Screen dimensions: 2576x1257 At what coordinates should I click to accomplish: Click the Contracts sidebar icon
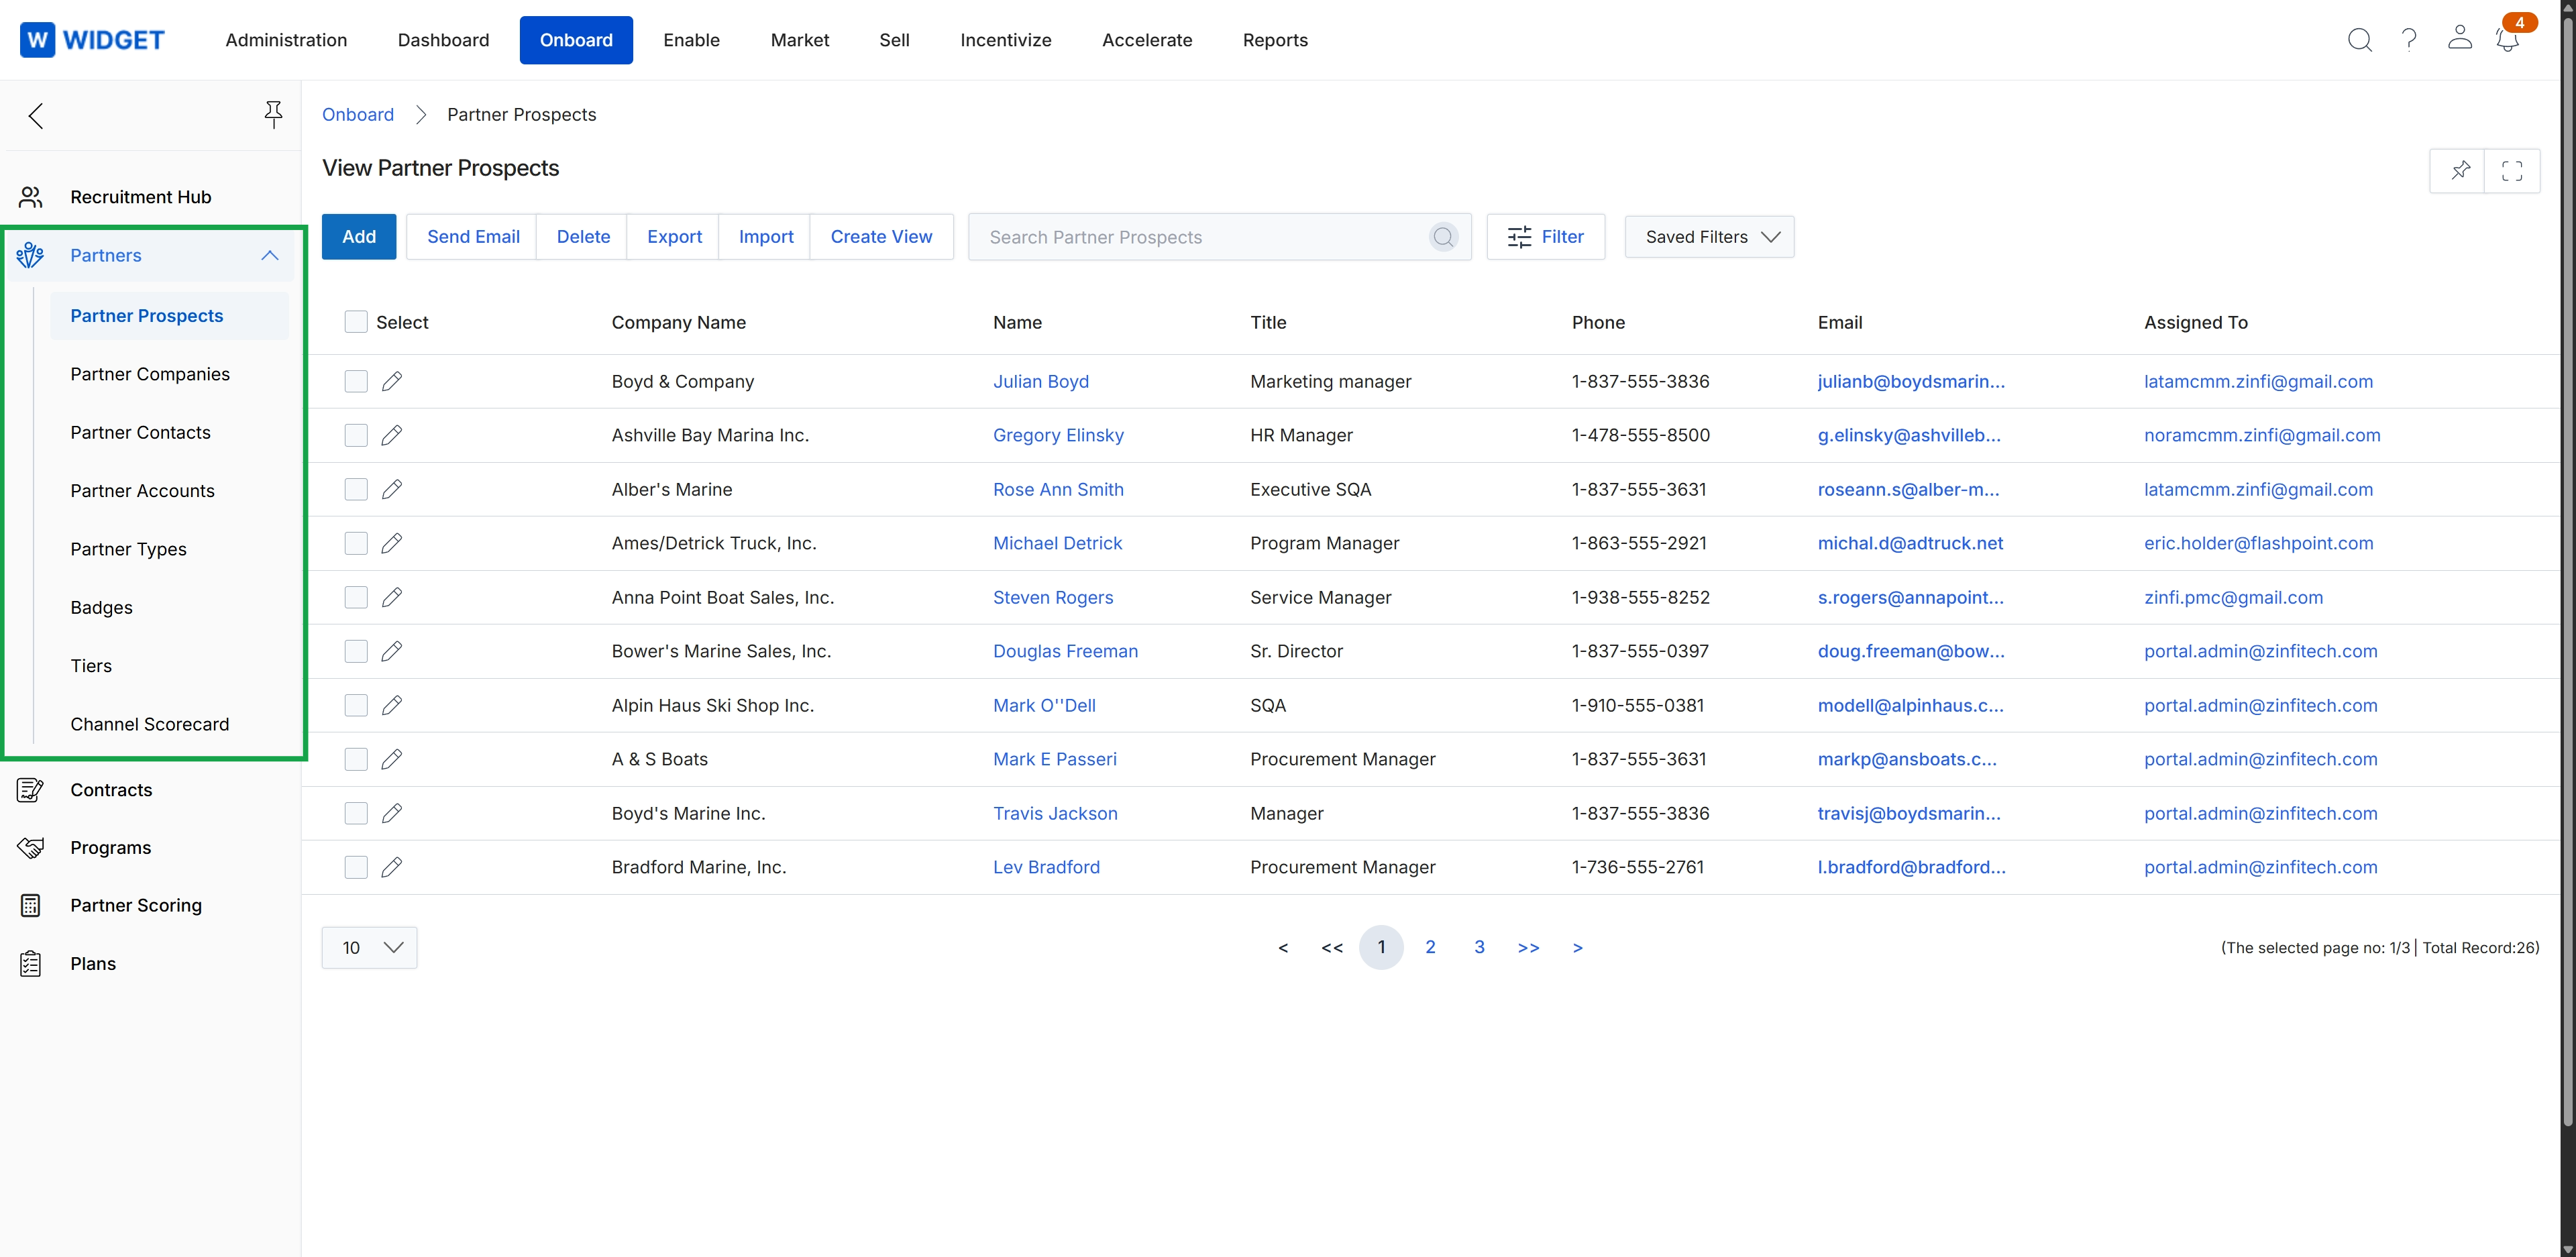tap(30, 790)
